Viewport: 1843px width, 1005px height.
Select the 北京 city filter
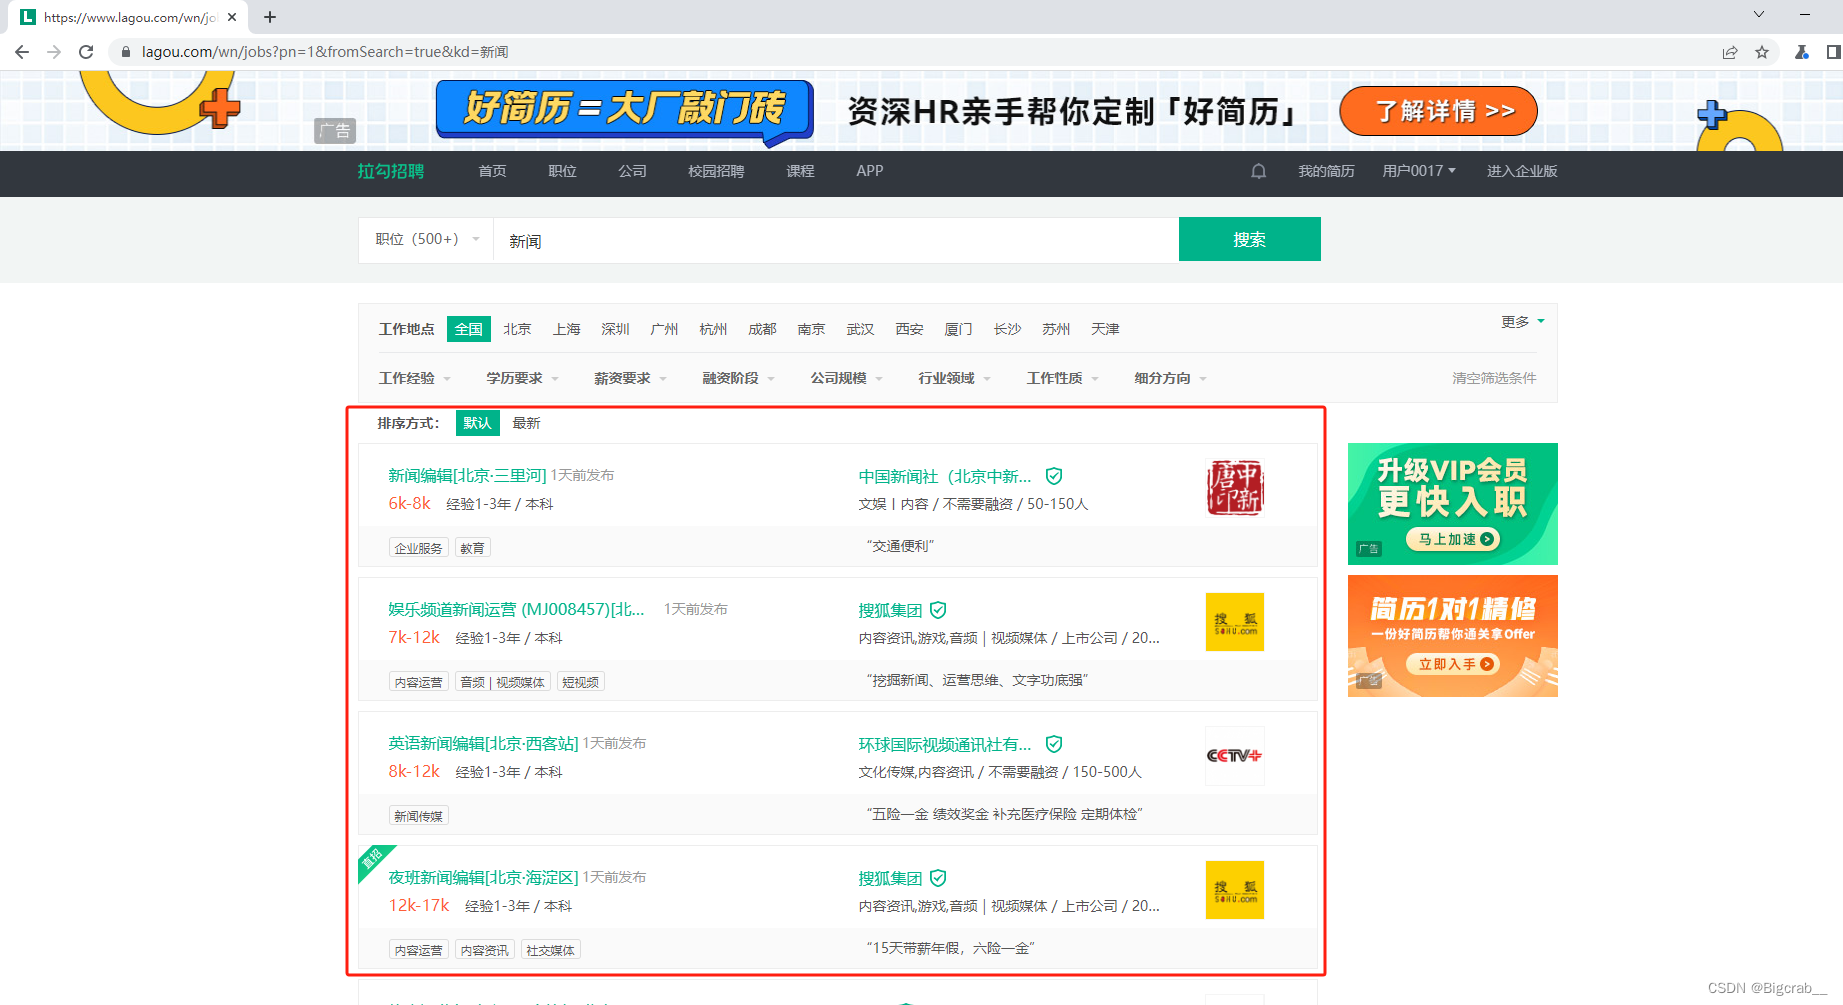517,328
